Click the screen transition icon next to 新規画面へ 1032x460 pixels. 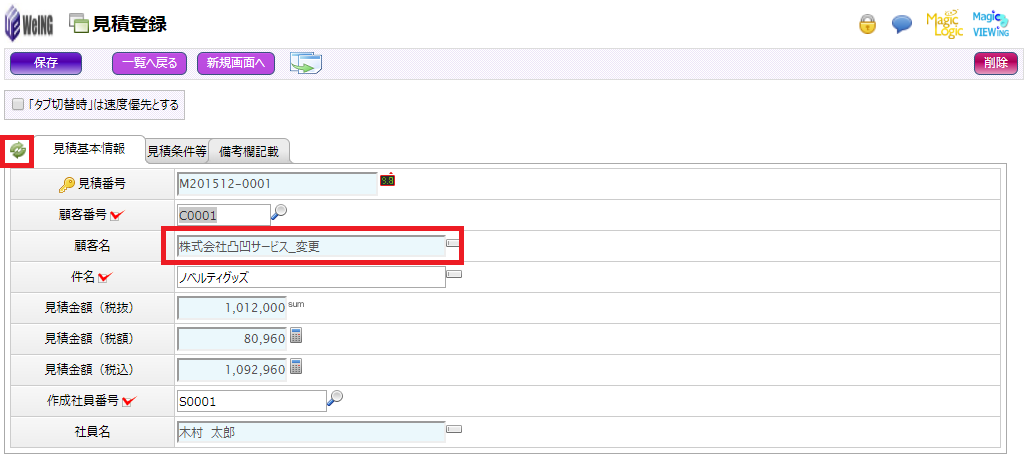point(305,63)
